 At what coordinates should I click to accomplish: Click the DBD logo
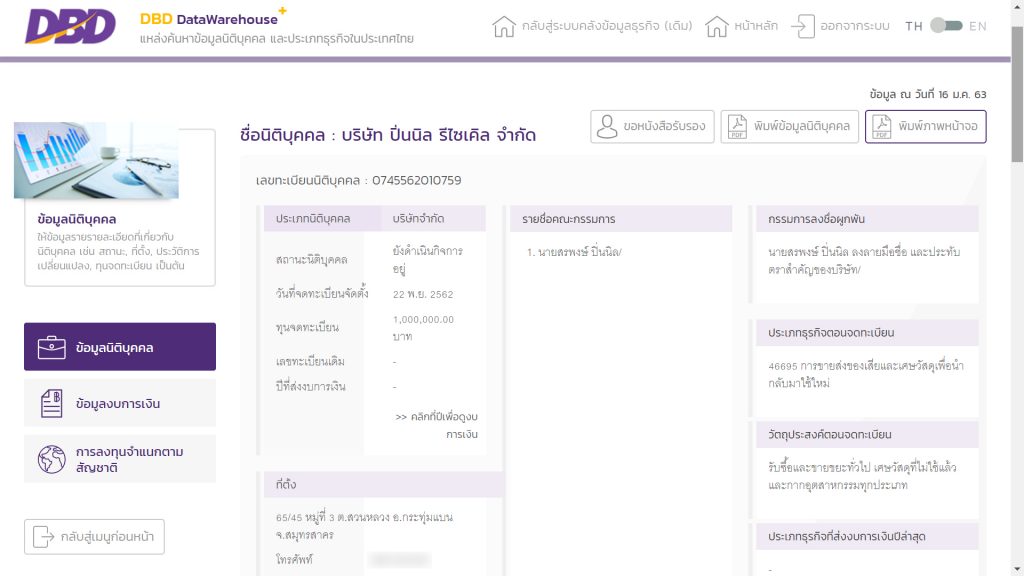71,26
